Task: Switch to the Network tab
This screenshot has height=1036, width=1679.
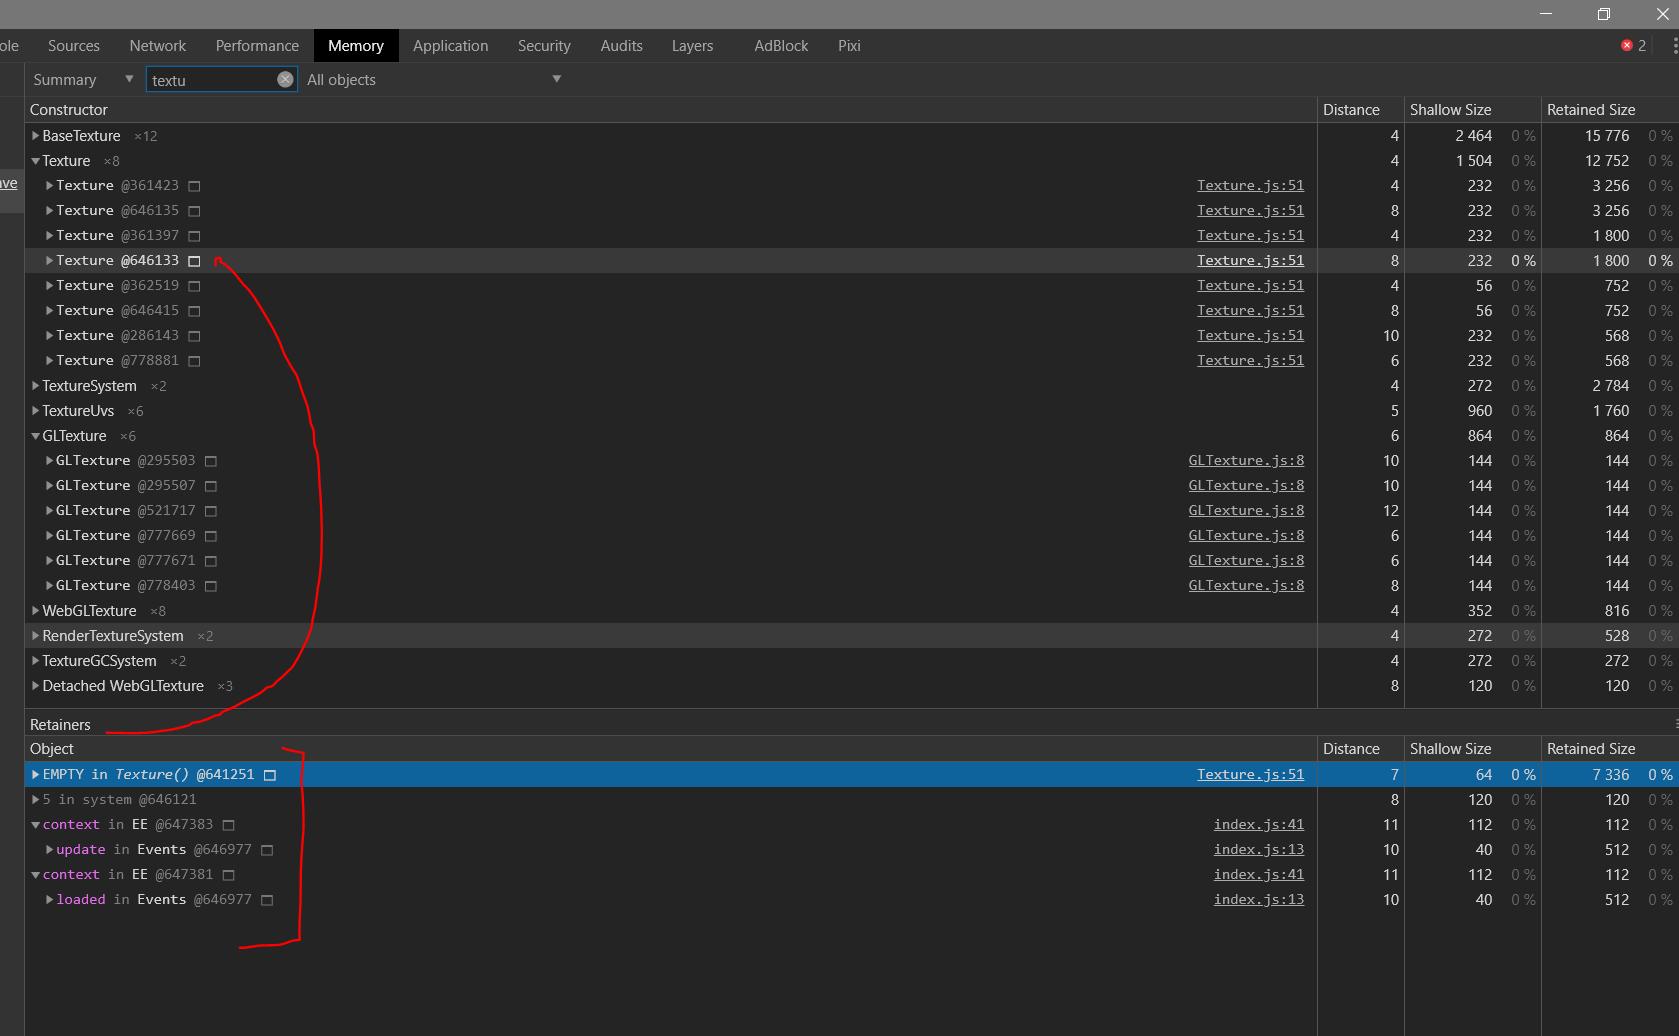Action: [x=157, y=45]
